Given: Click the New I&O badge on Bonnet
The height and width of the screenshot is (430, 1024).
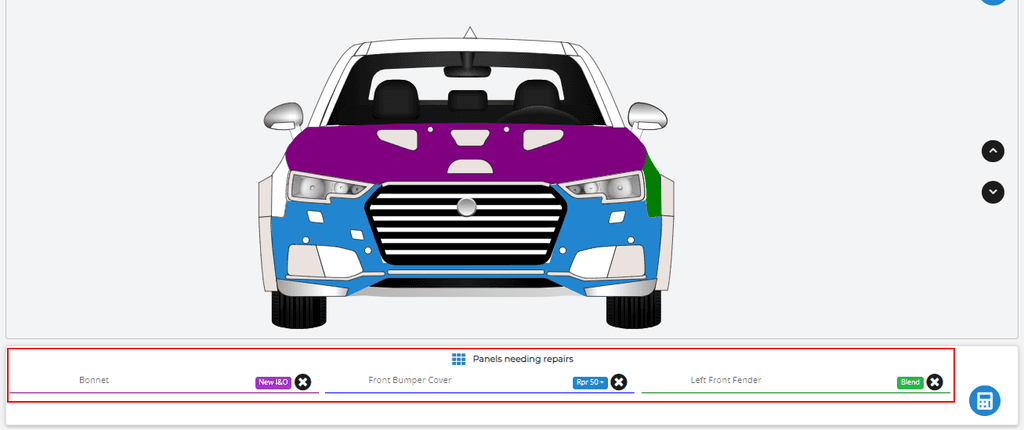Looking at the screenshot, I should [273, 382].
